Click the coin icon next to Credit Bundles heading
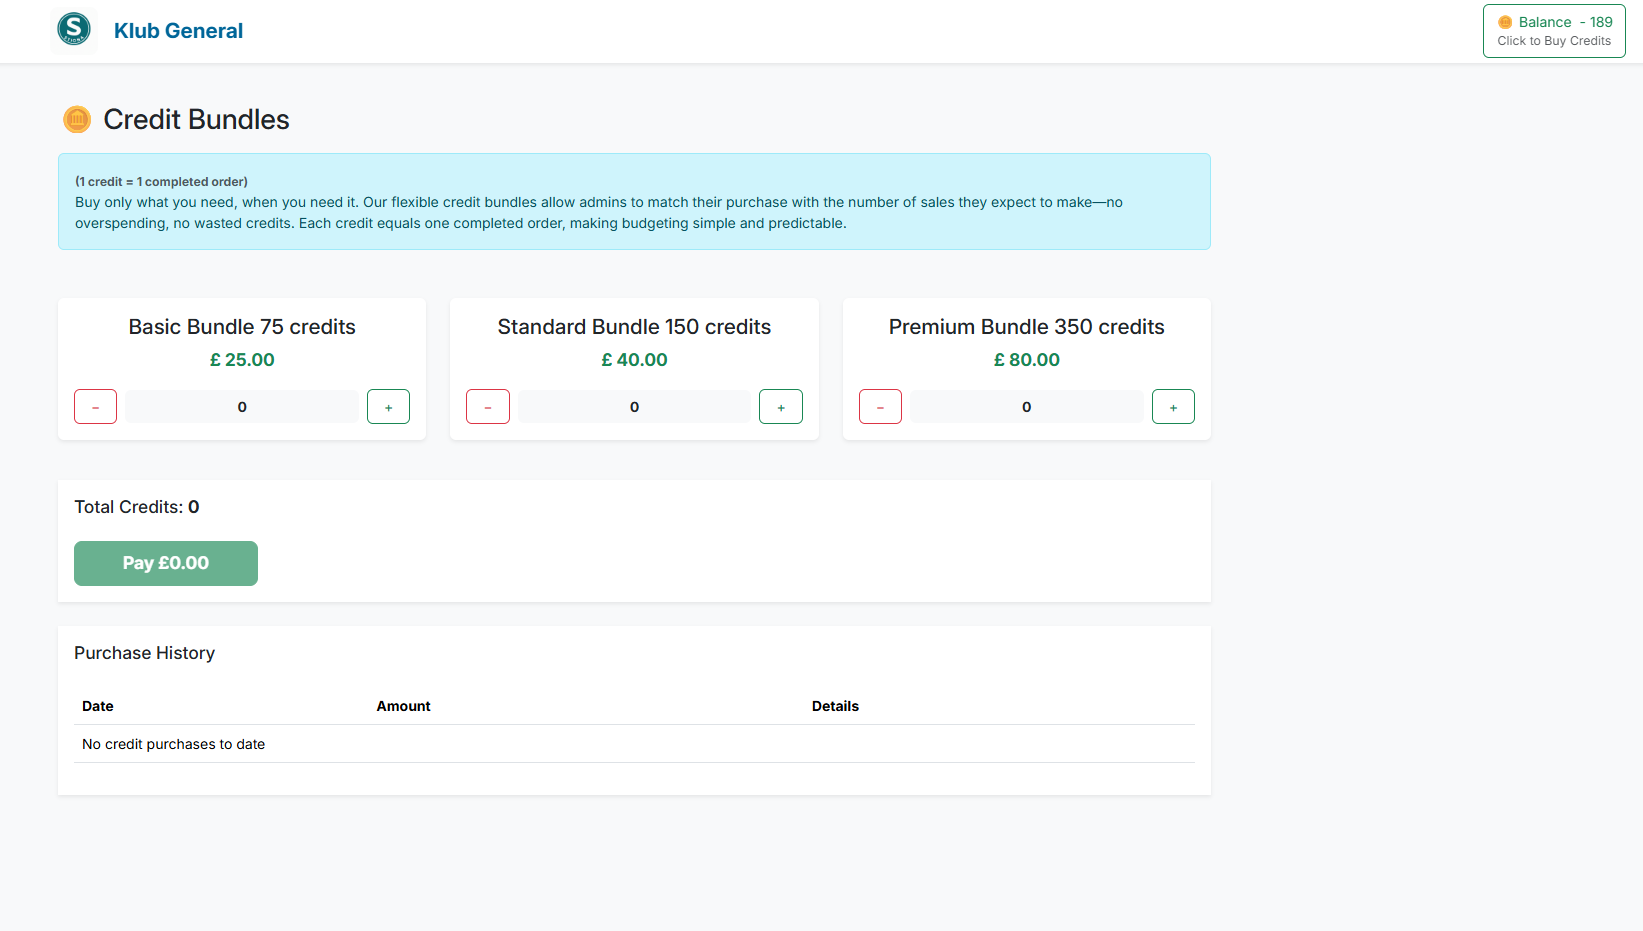The width and height of the screenshot is (1643, 931). (x=76, y=119)
